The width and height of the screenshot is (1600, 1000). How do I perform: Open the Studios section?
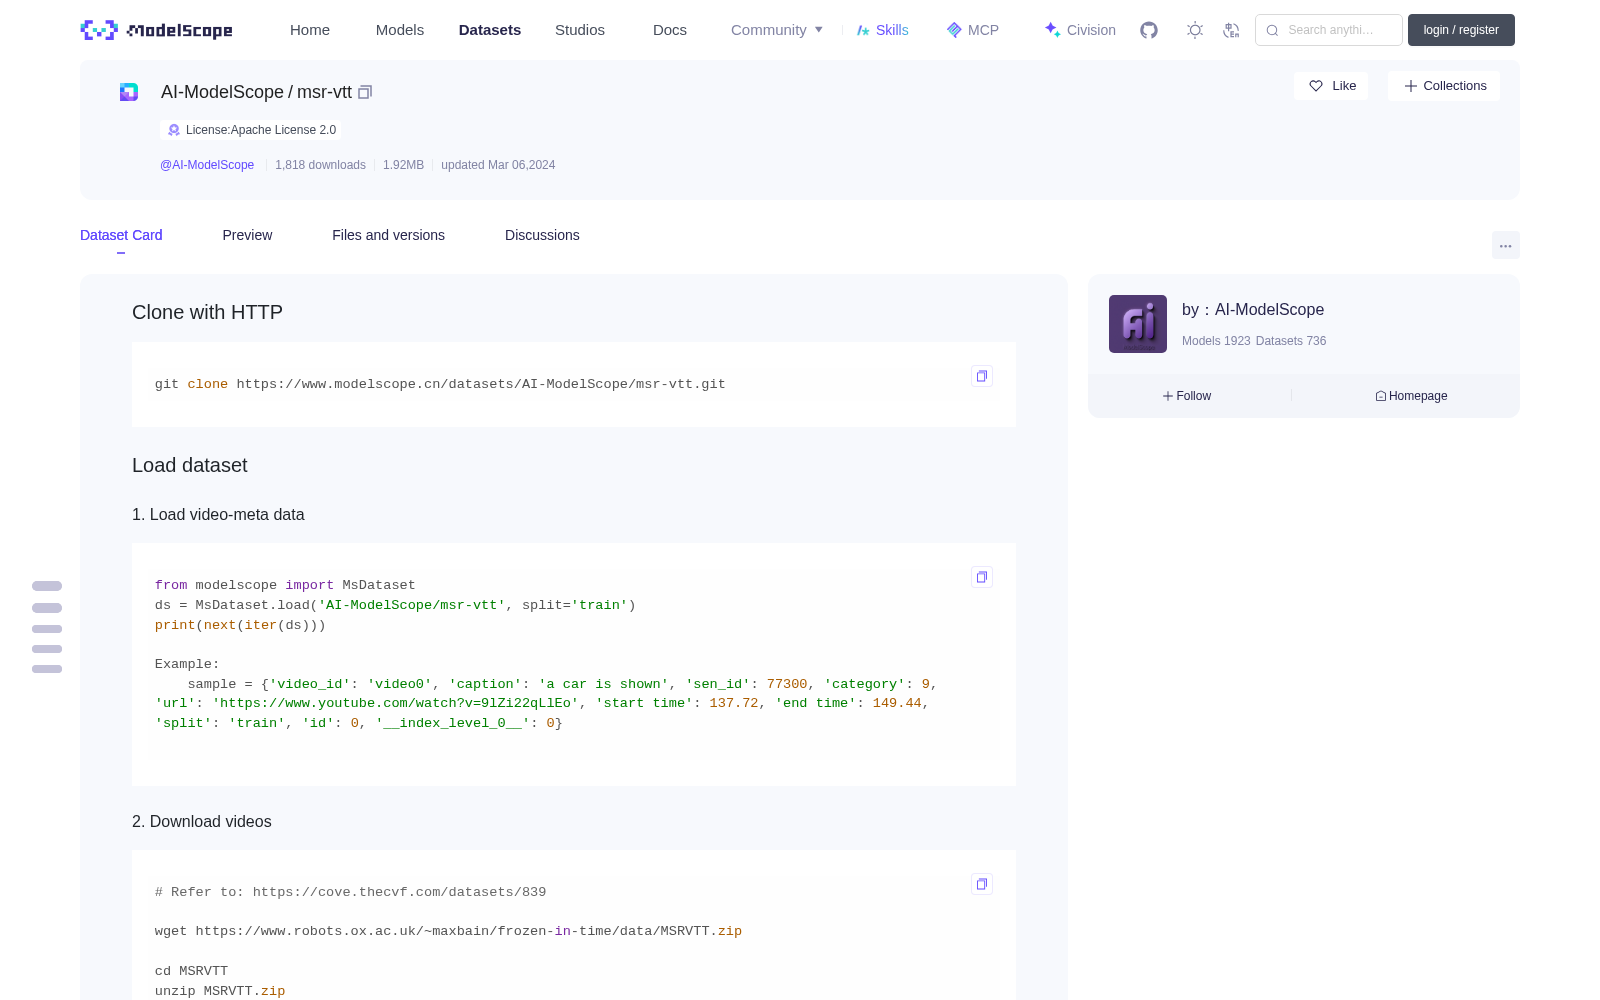click(580, 30)
